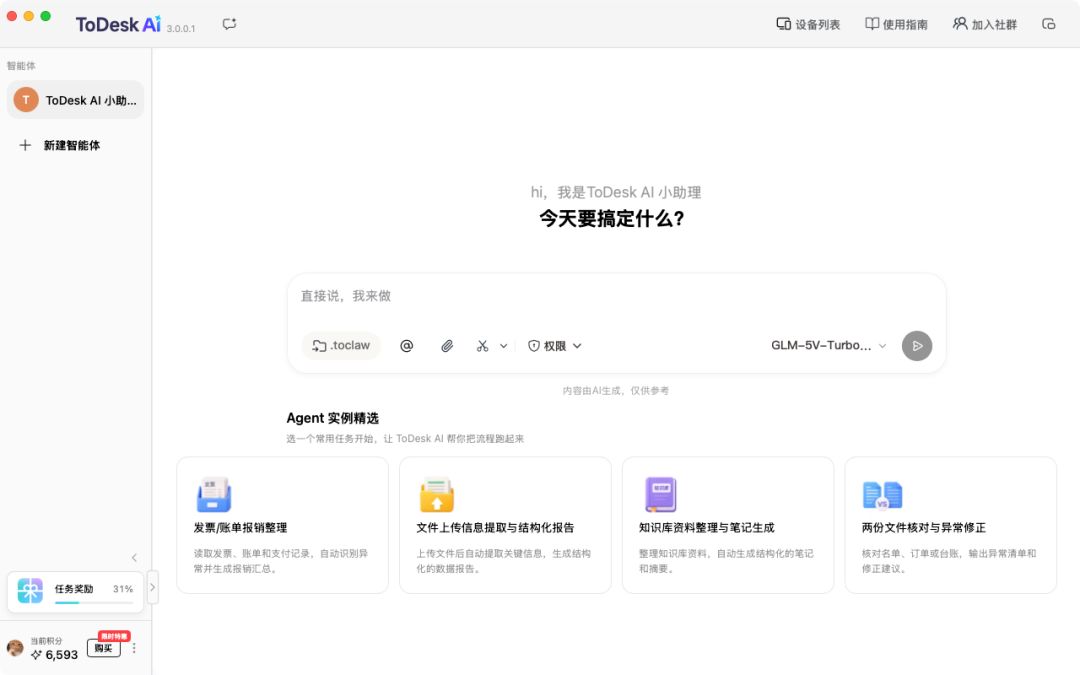Open the 文件上传信息提取与结构化报告 card
The height and width of the screenshot is (675, 1080).
505,525
